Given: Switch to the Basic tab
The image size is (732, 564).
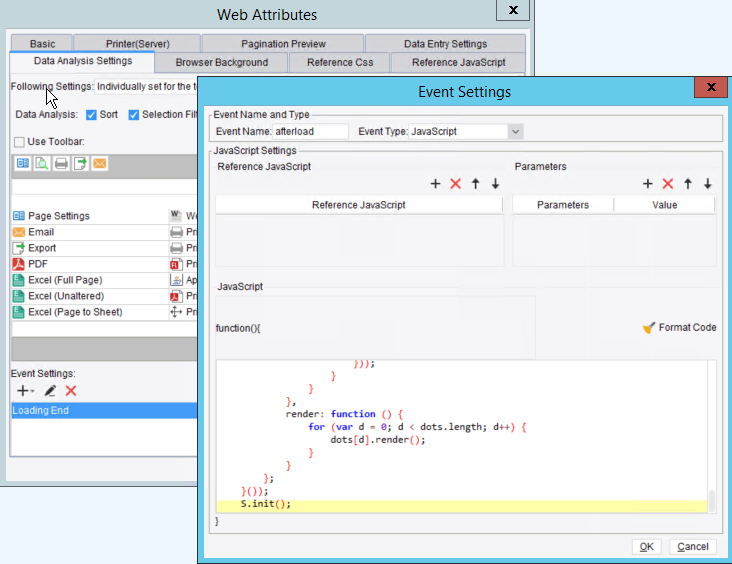Looking at the screenshot, I should (x=42, y=44).
